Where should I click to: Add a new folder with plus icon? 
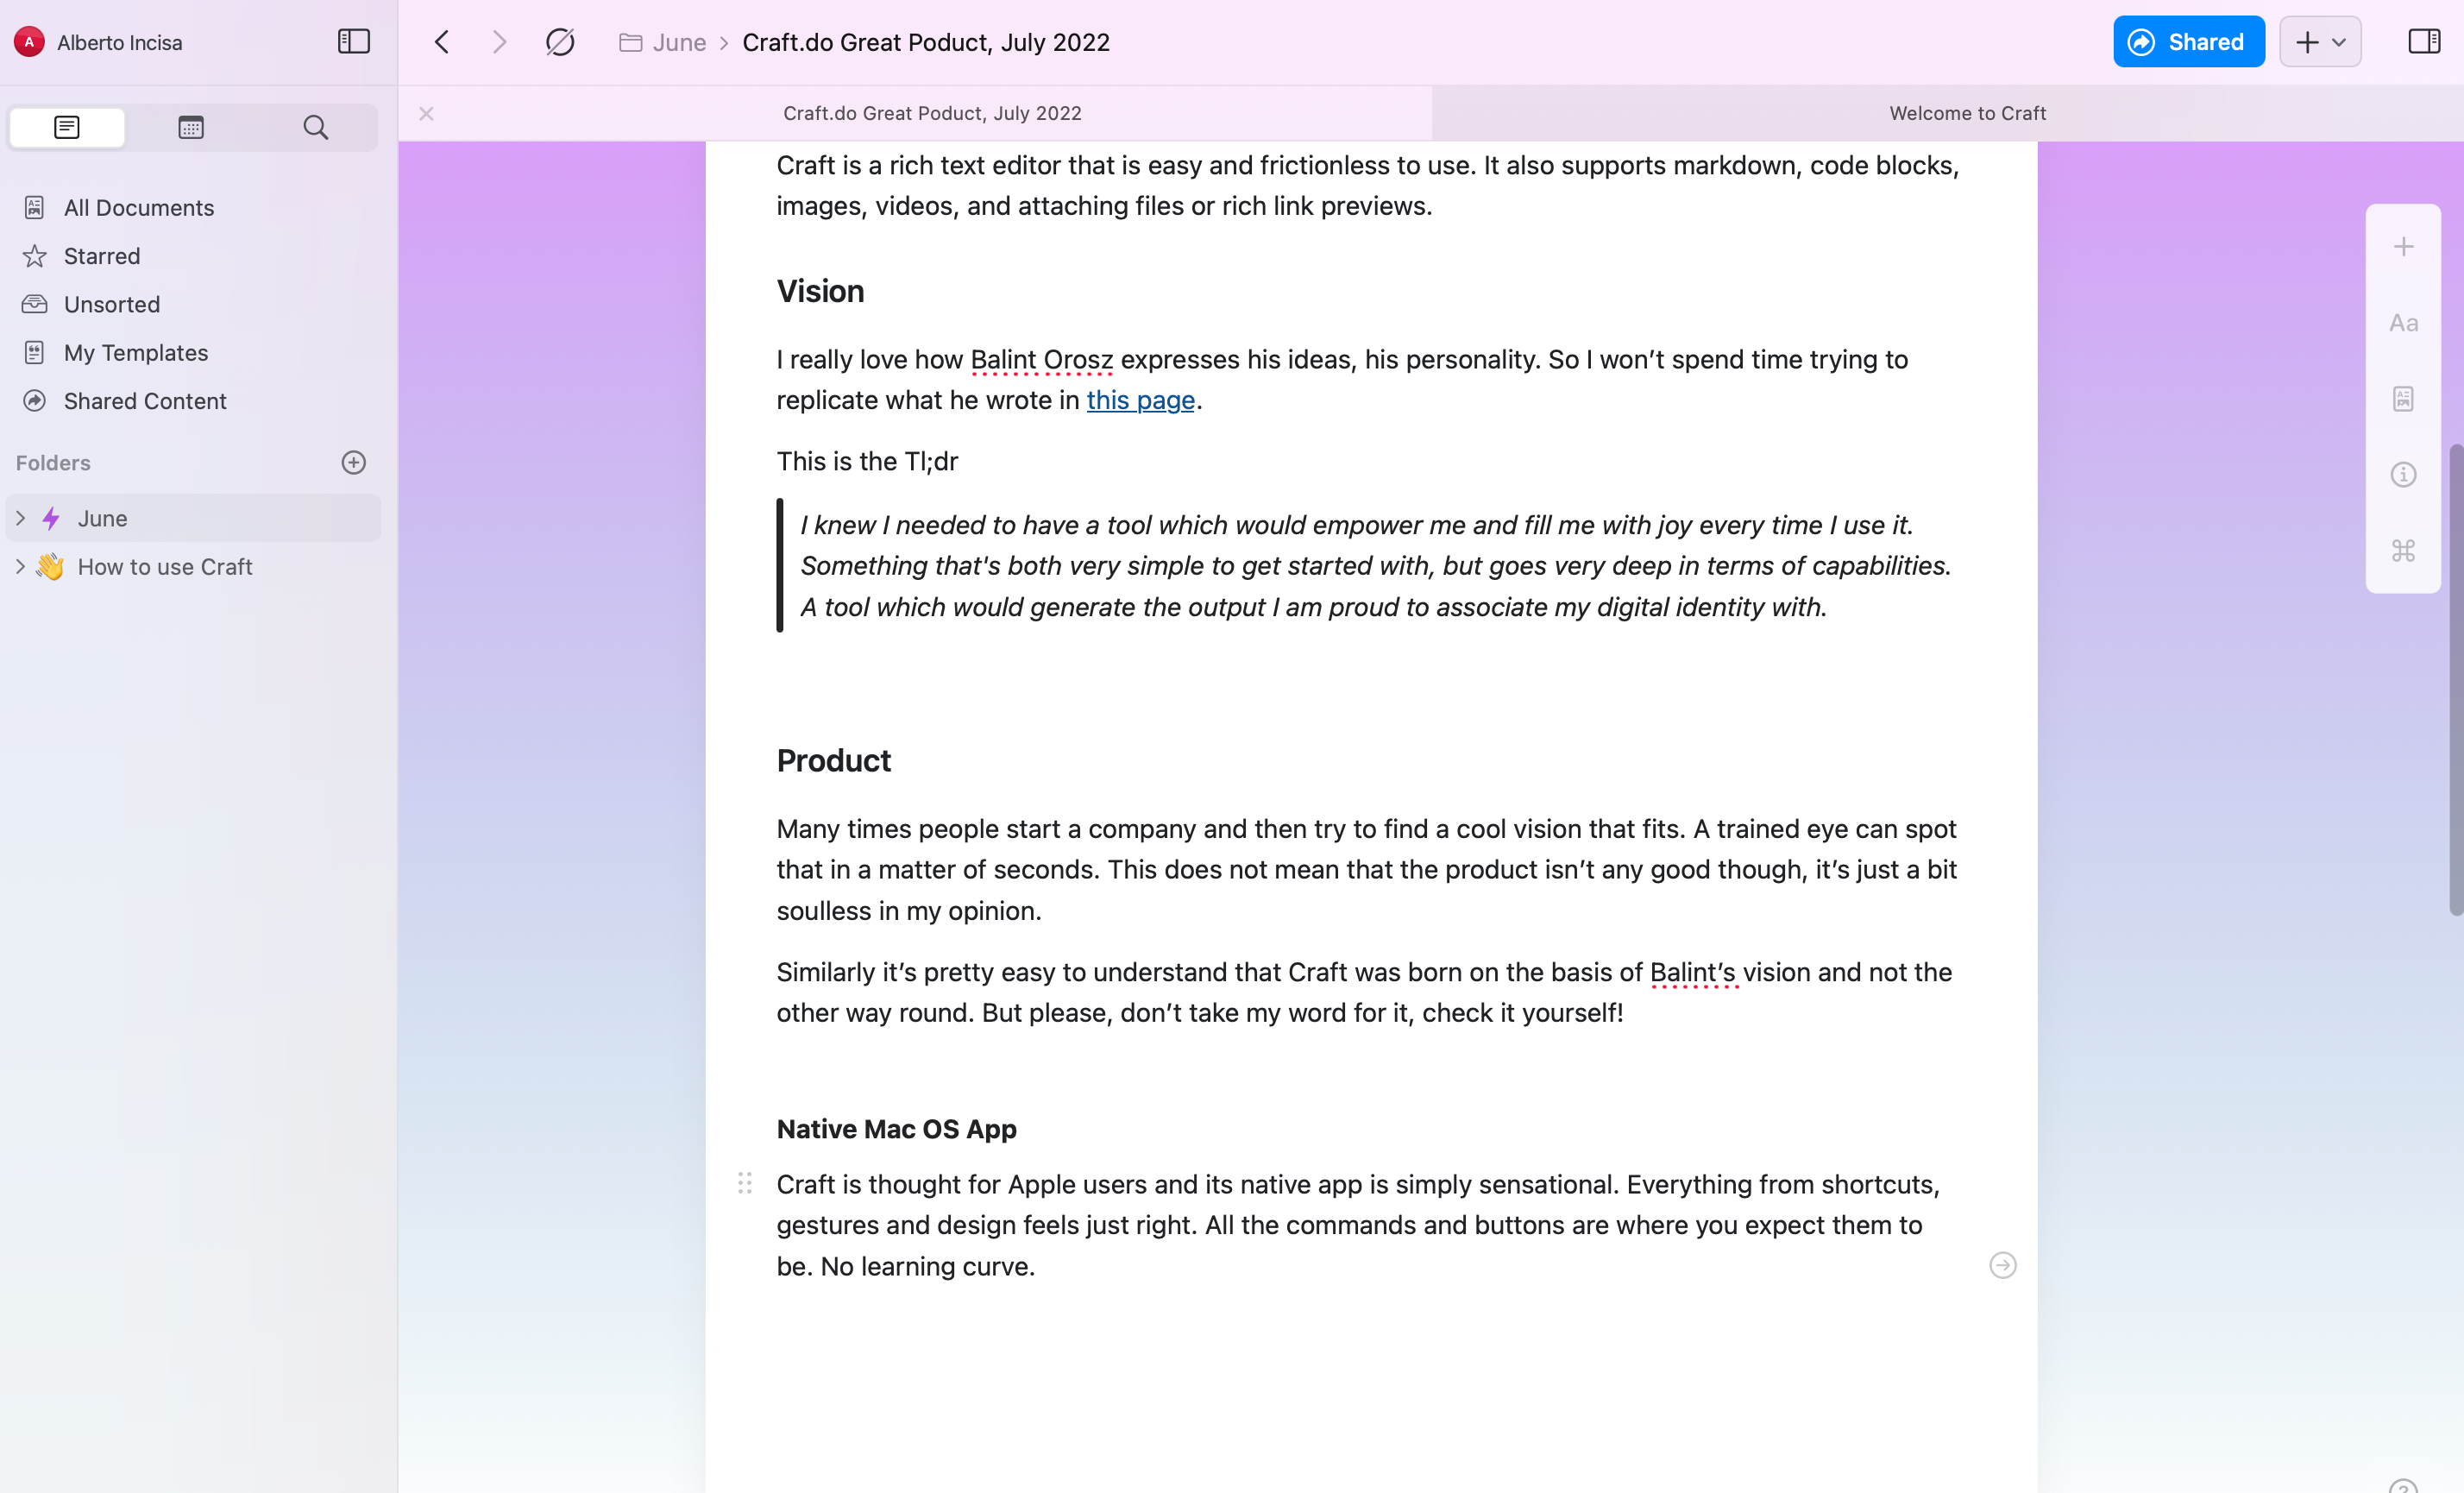(354, 462)
